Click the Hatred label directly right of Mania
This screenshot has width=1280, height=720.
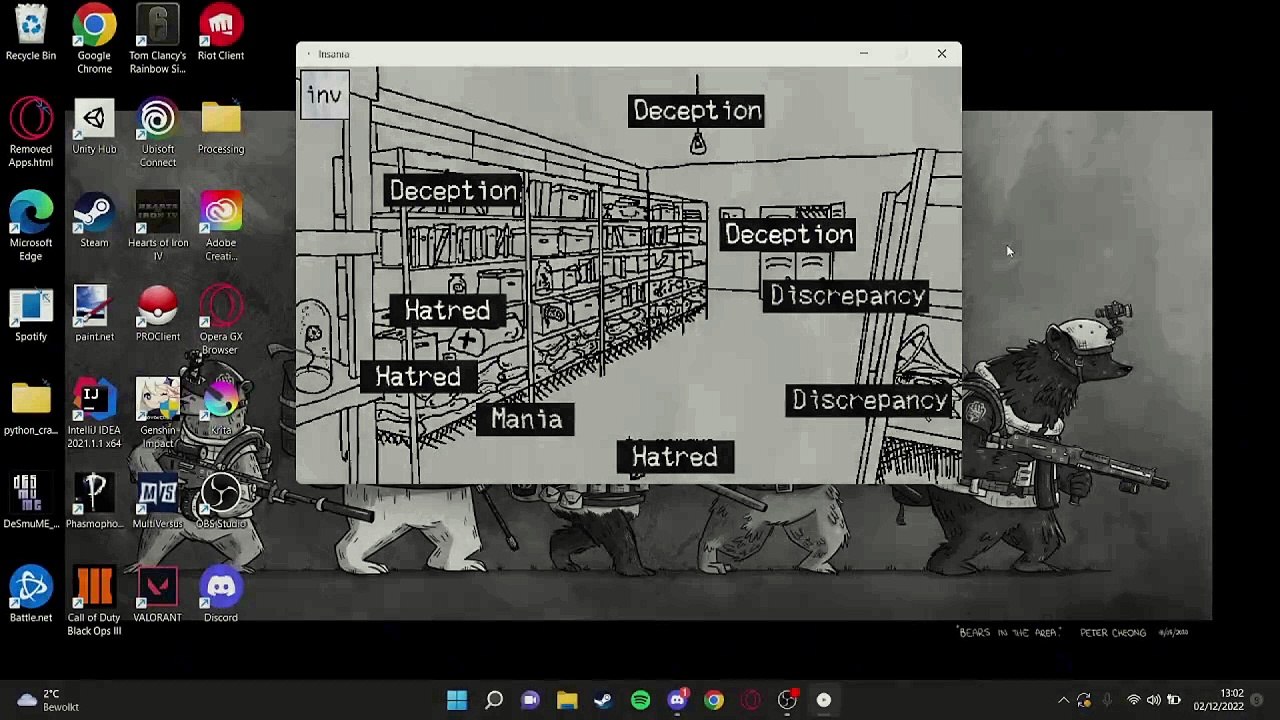[675, 457]
